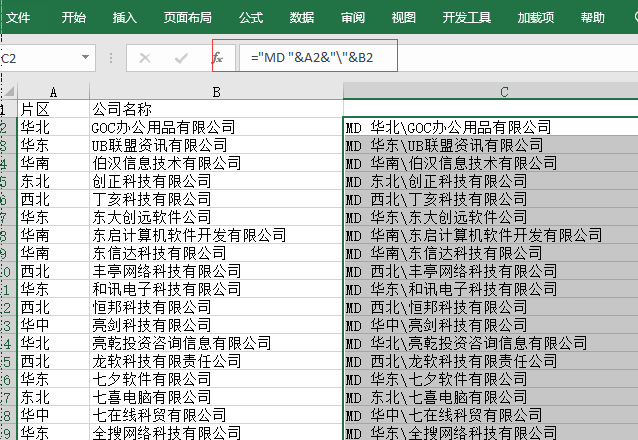
Task: Select cell UB联盟资讯有限公司 in column B
Action: (x=216, y=145)
